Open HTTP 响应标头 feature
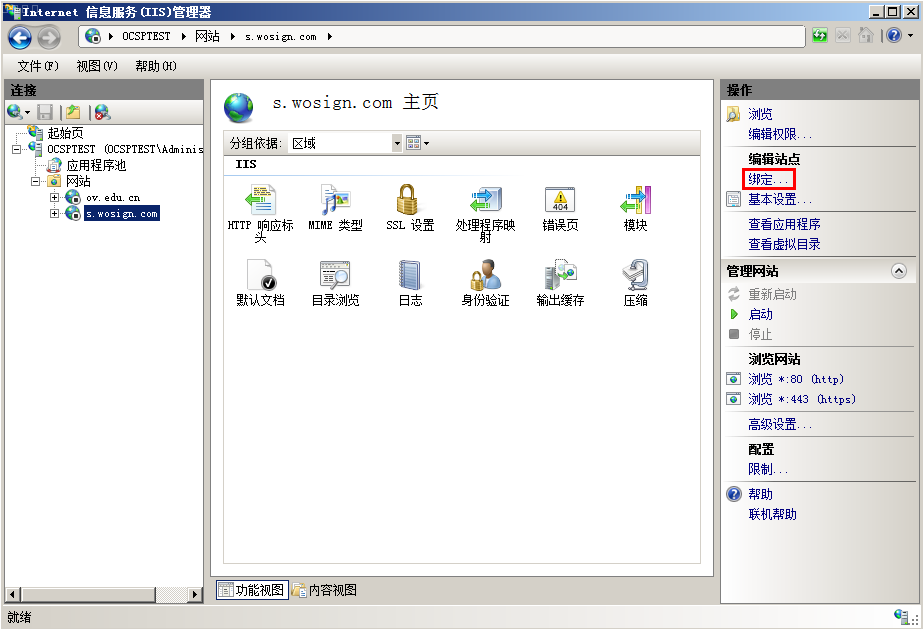 260,201
